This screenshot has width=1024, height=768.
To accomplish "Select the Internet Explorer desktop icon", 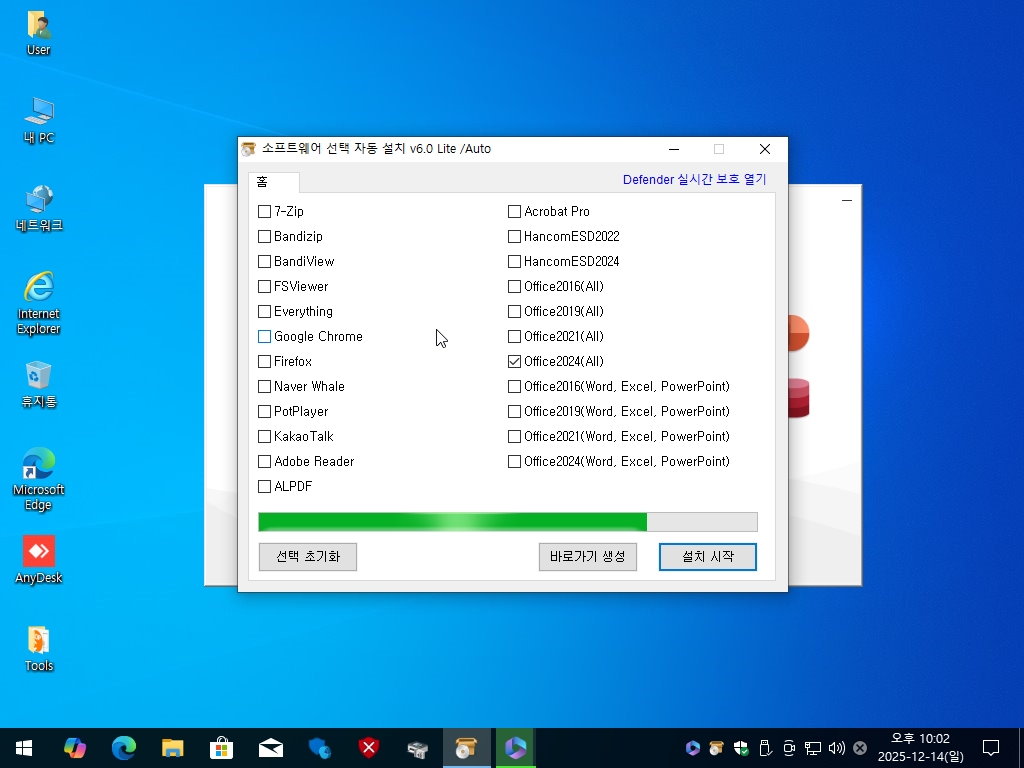I will 39,303.
